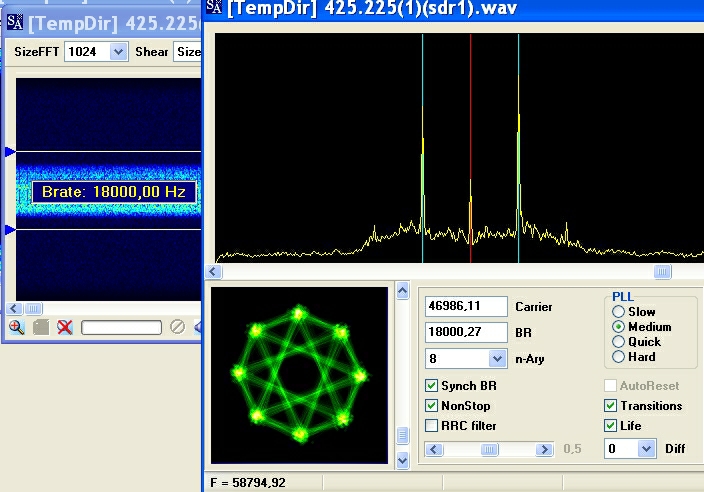Click the Shear Size field
Screen dimensions: 704x492
click(x=188, y=52)
